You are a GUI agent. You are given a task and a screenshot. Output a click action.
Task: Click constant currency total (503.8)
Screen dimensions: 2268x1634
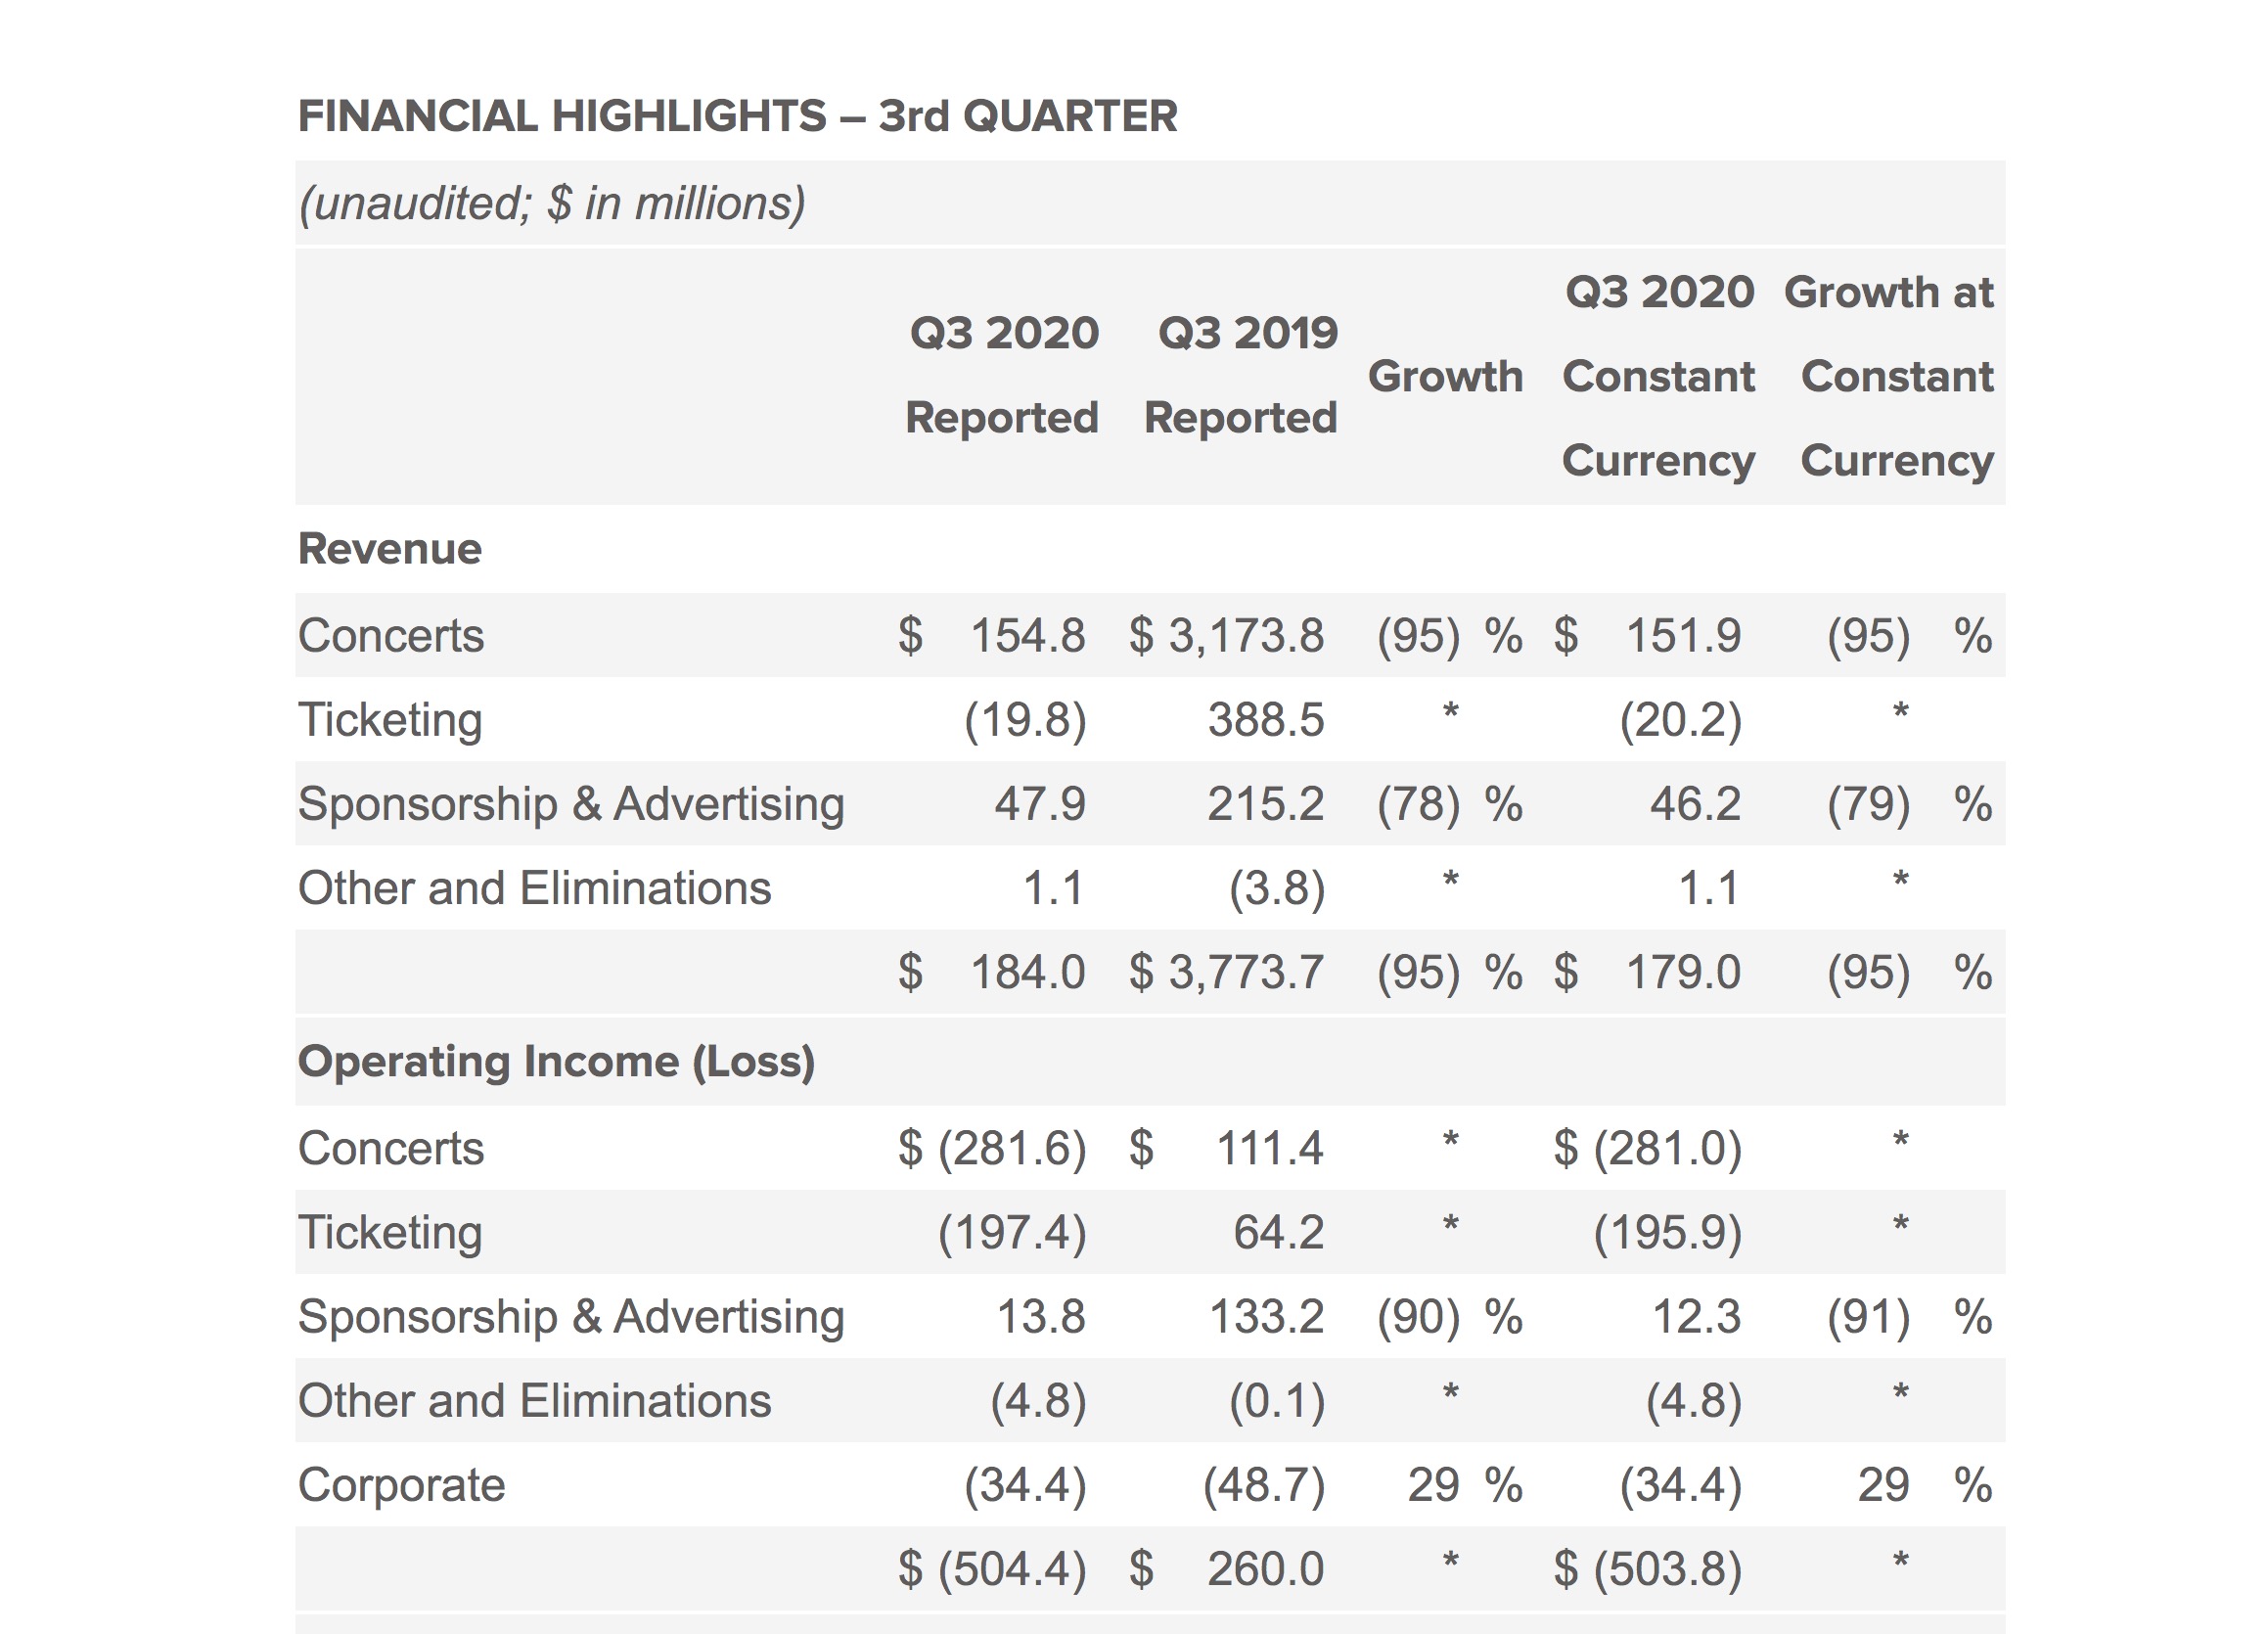1667,1569
